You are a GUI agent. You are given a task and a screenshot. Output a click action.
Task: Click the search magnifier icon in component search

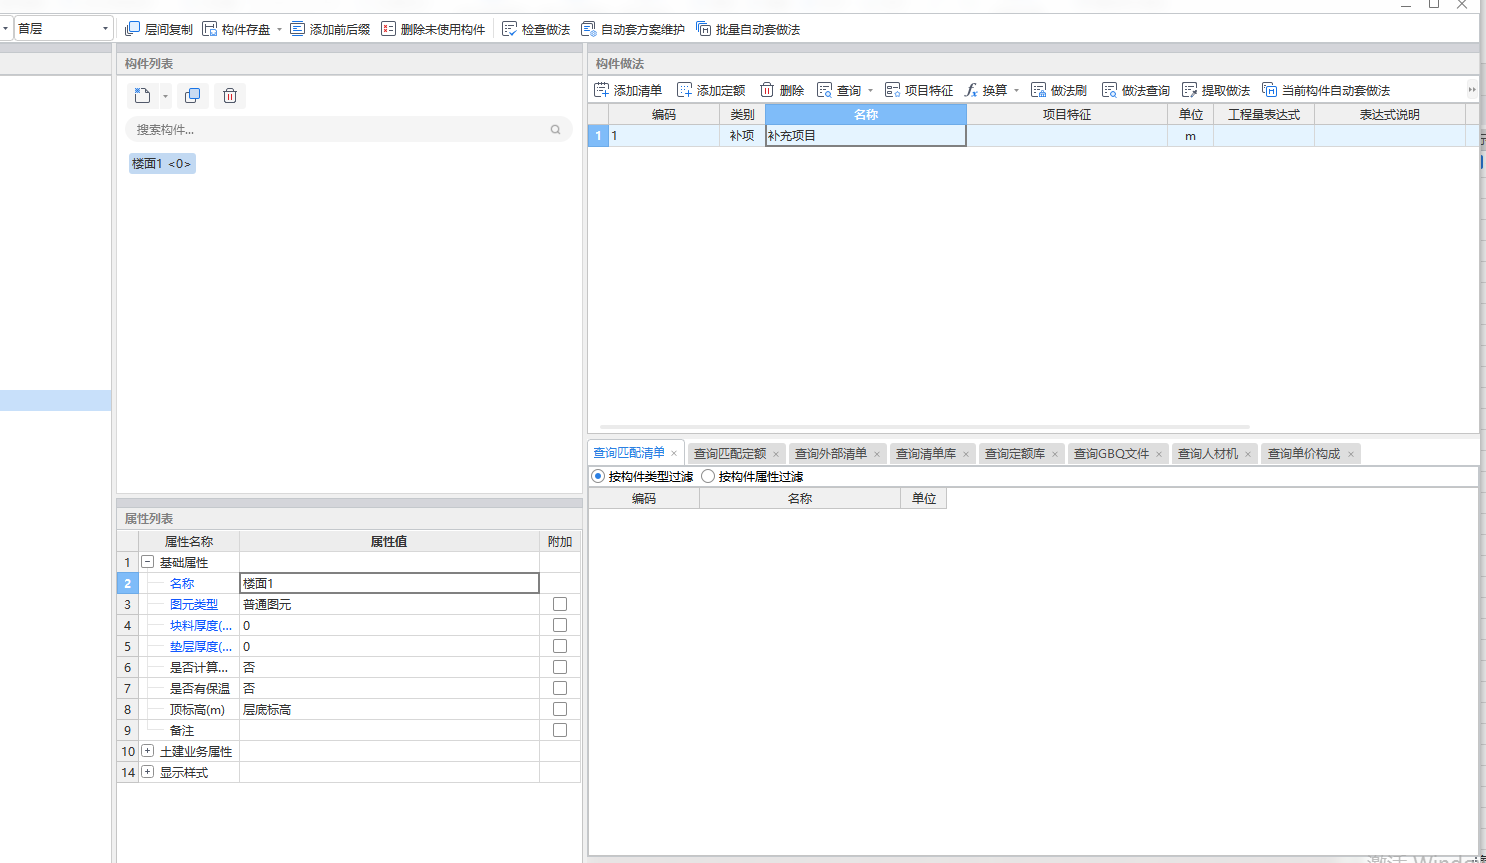pyautogui.click(x=556, y=129)
